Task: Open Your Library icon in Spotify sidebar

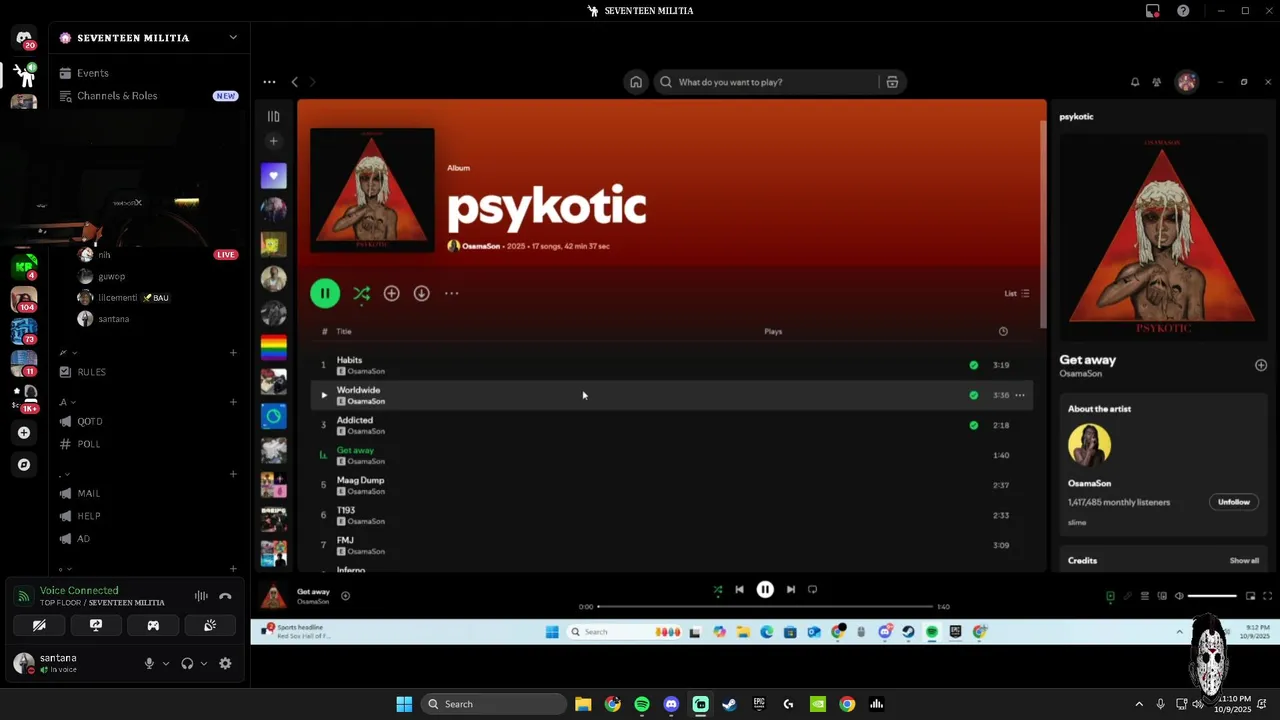Action: 273,116
